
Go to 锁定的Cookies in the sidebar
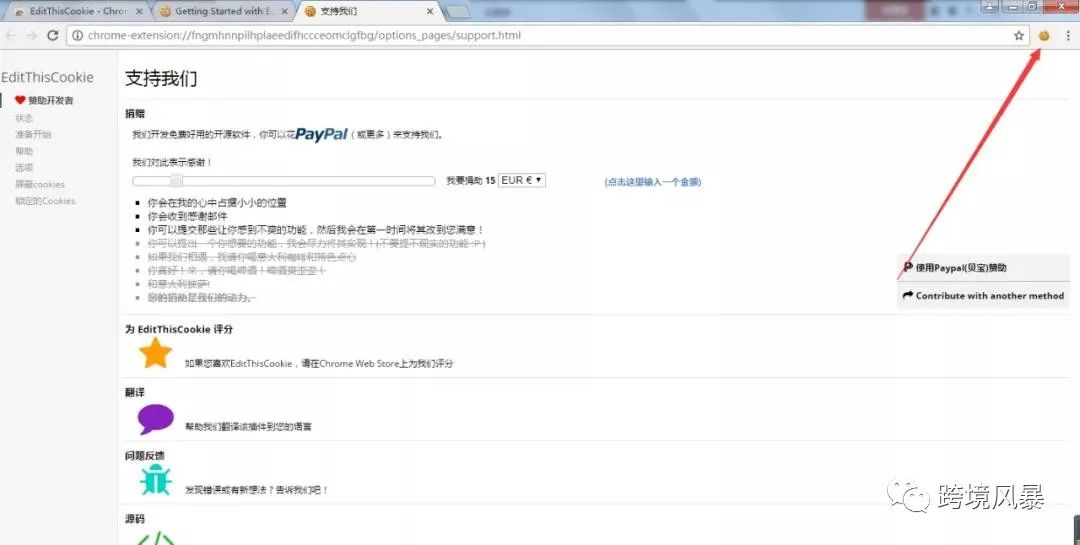pyautogui.click(x=44, y=201)
